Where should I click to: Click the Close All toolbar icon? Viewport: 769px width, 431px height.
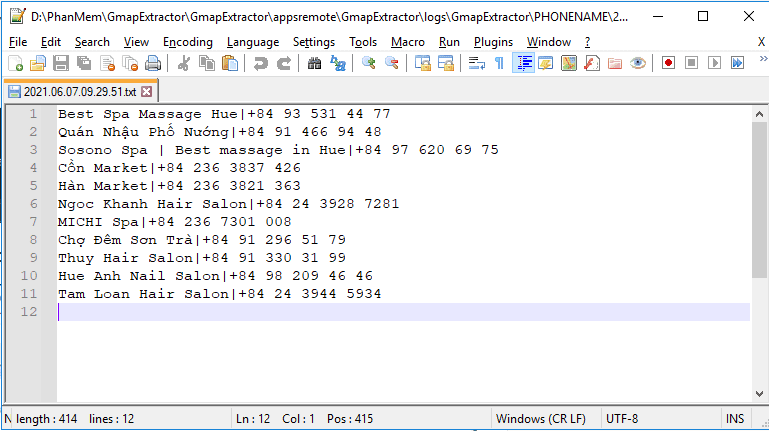[130, 63]
